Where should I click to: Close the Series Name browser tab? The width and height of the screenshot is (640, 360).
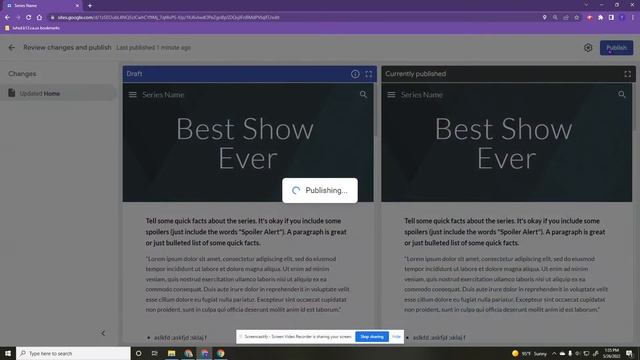pyautogui.click(x=77, y=6)
